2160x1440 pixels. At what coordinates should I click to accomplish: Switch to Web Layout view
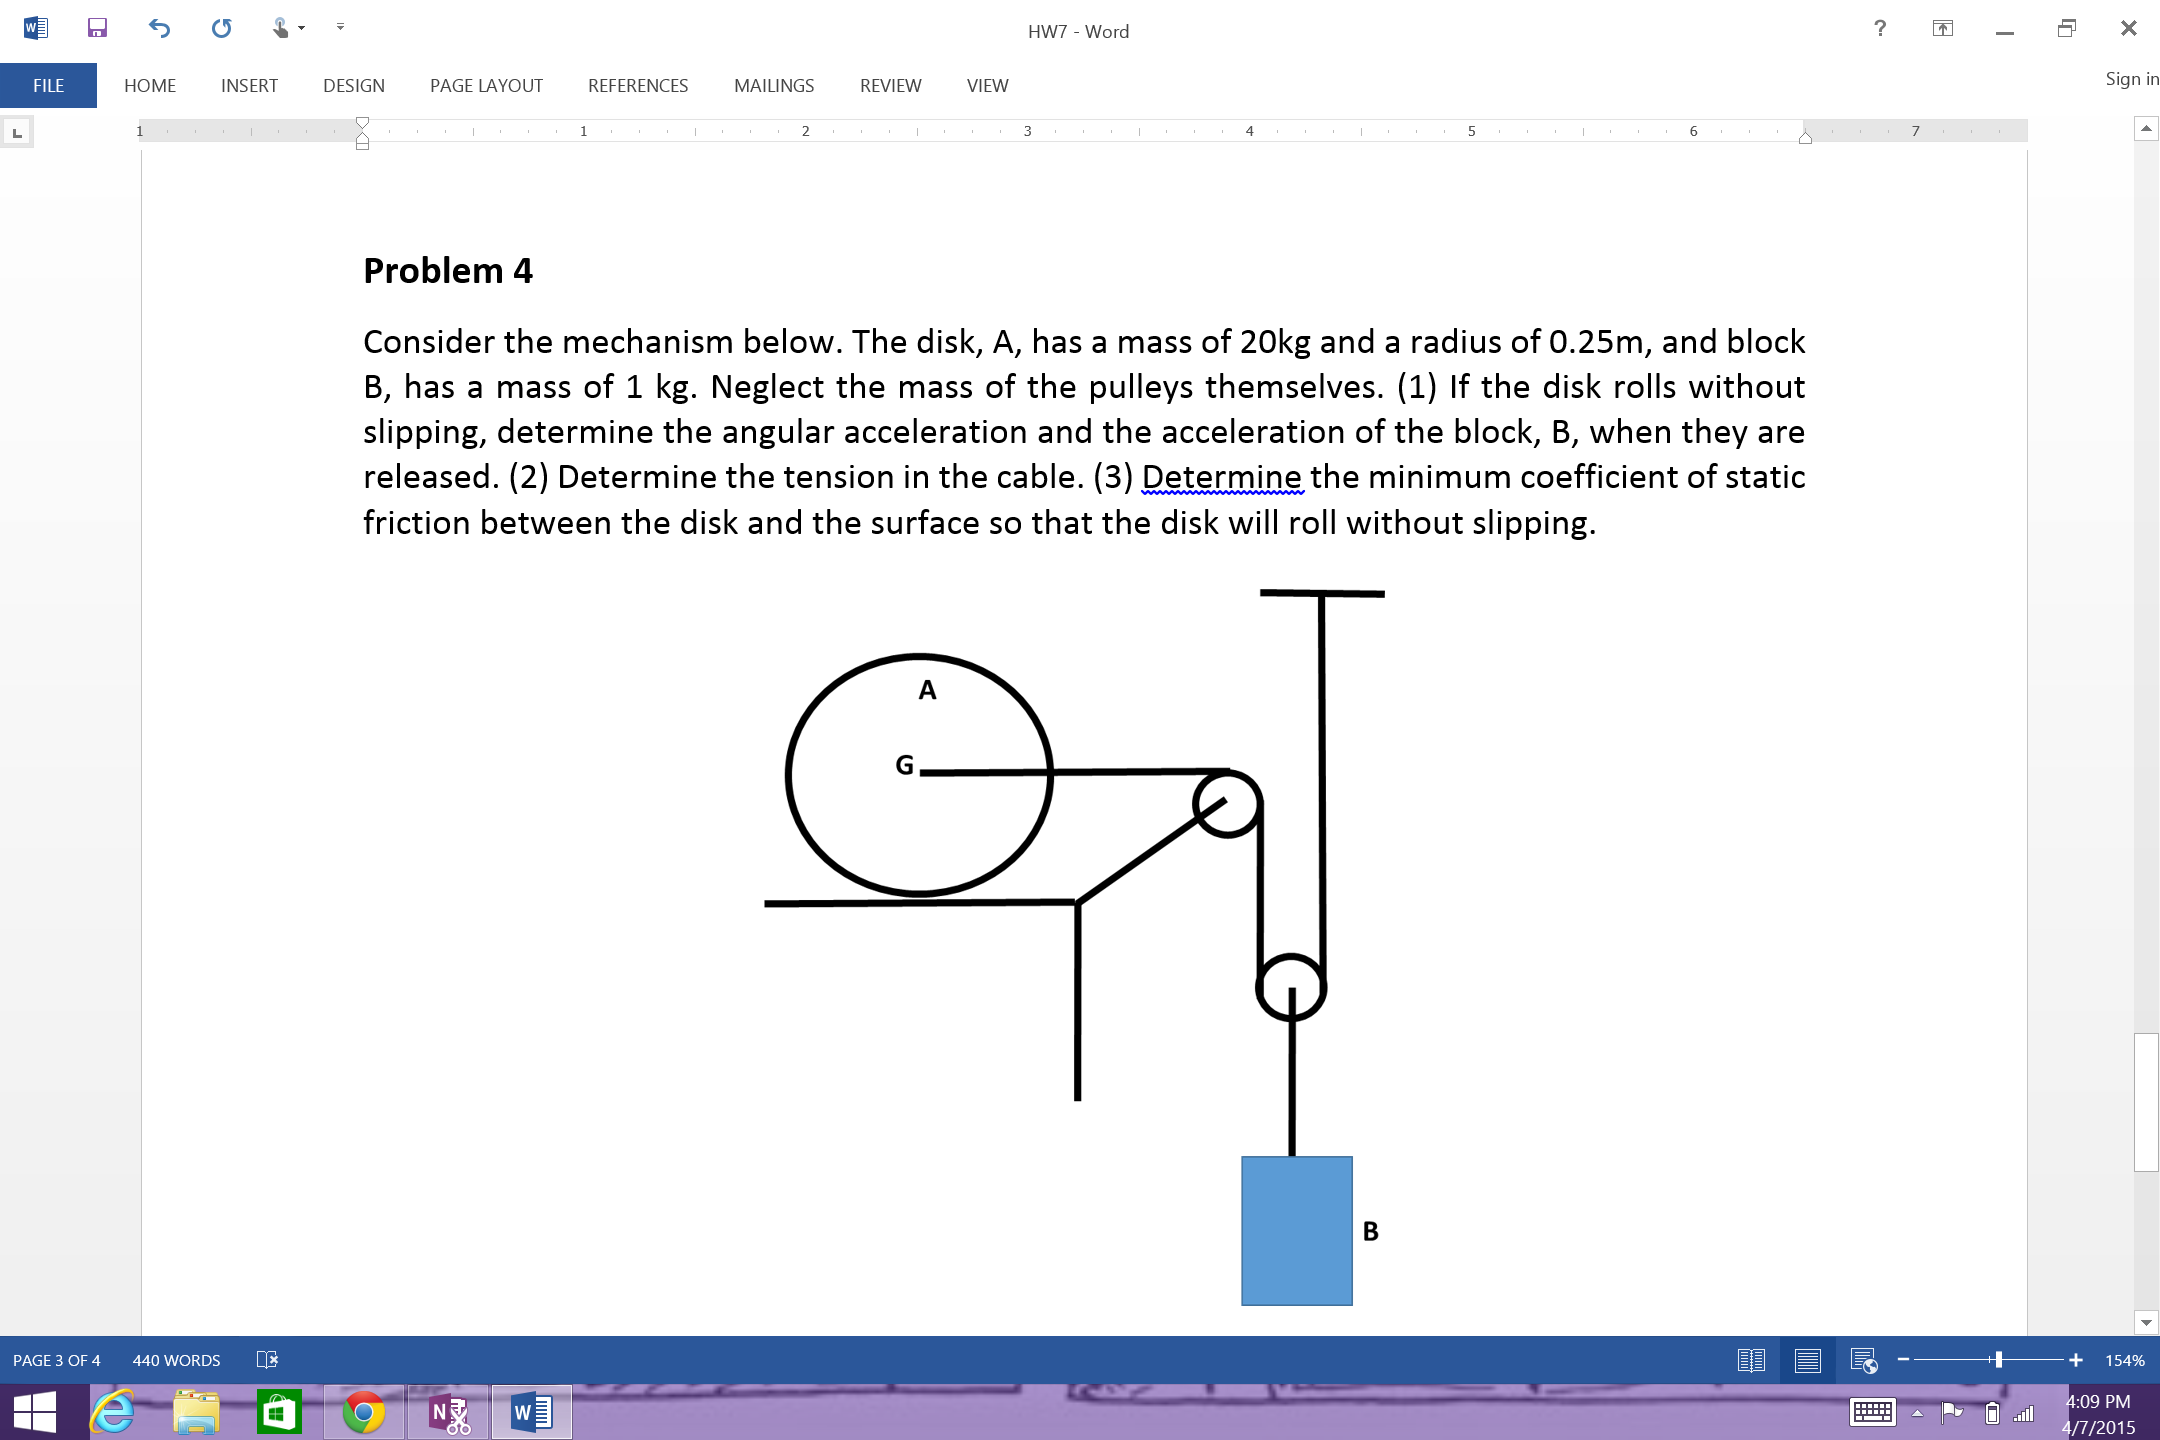point(1862,1360)
